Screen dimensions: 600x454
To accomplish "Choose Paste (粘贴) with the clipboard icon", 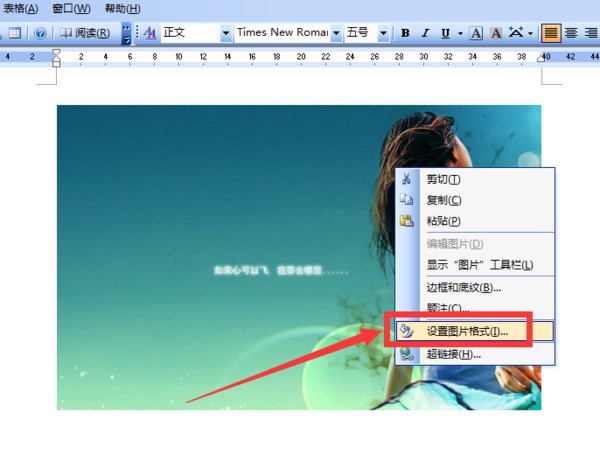I will click(x=443, y=221).
